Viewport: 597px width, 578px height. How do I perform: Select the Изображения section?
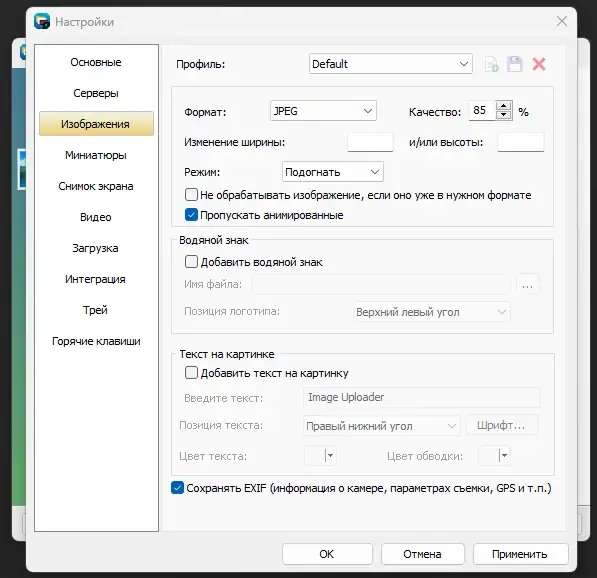96,124
